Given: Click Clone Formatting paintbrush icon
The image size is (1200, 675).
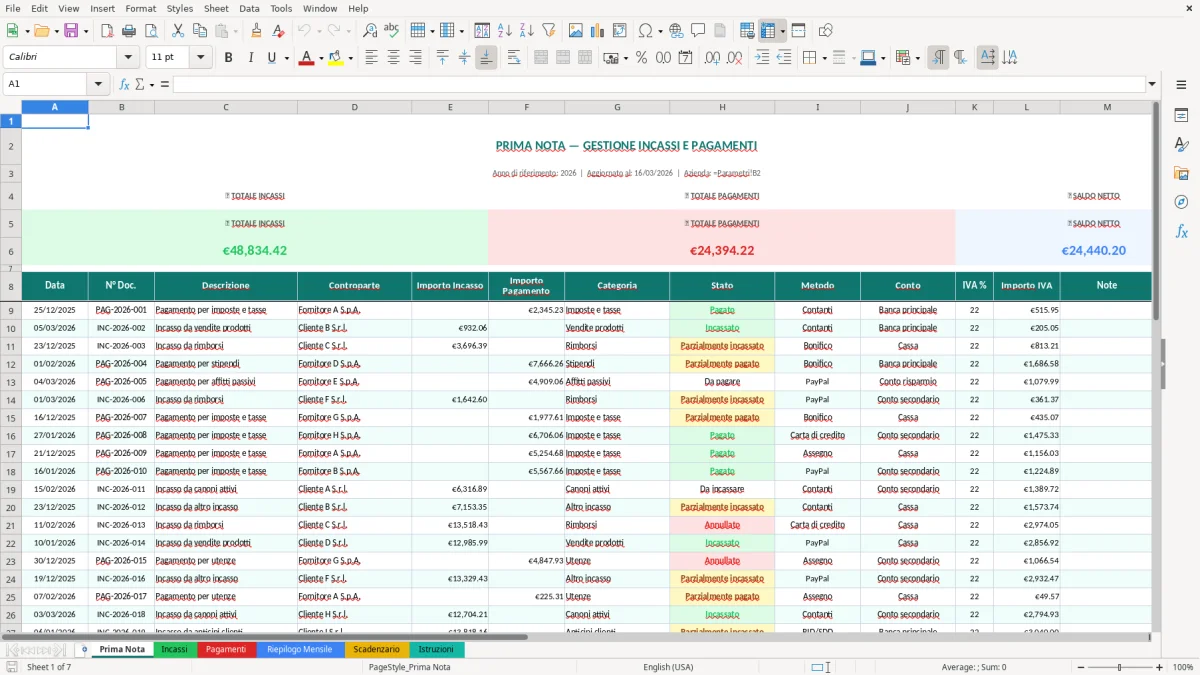Looking at the screenshot, I should [256, 31].
